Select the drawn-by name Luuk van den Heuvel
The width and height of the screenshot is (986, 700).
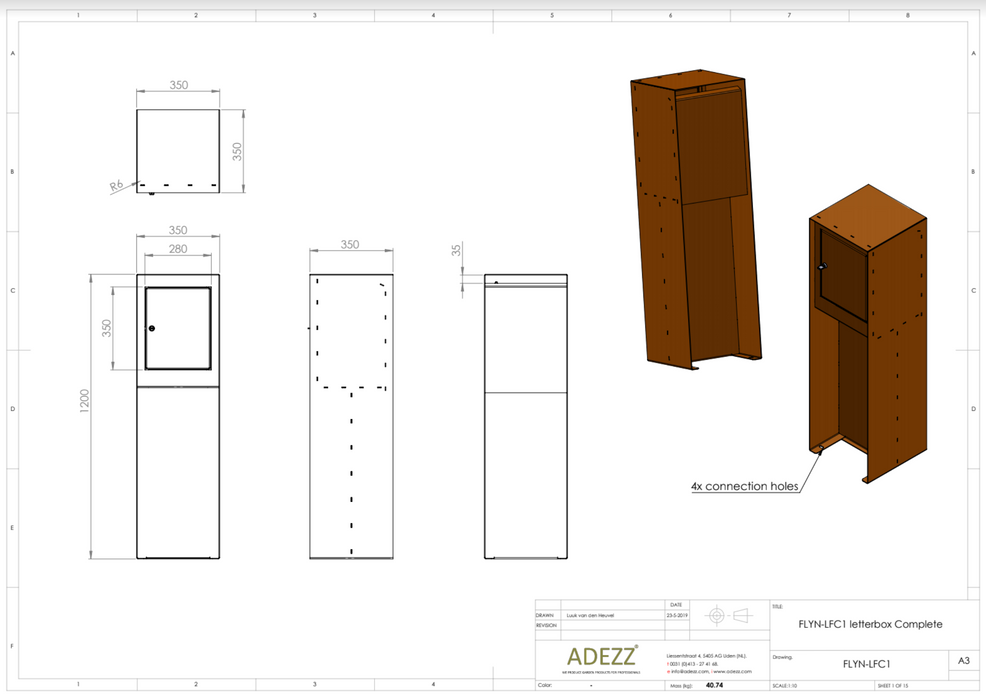click(590, 615)
